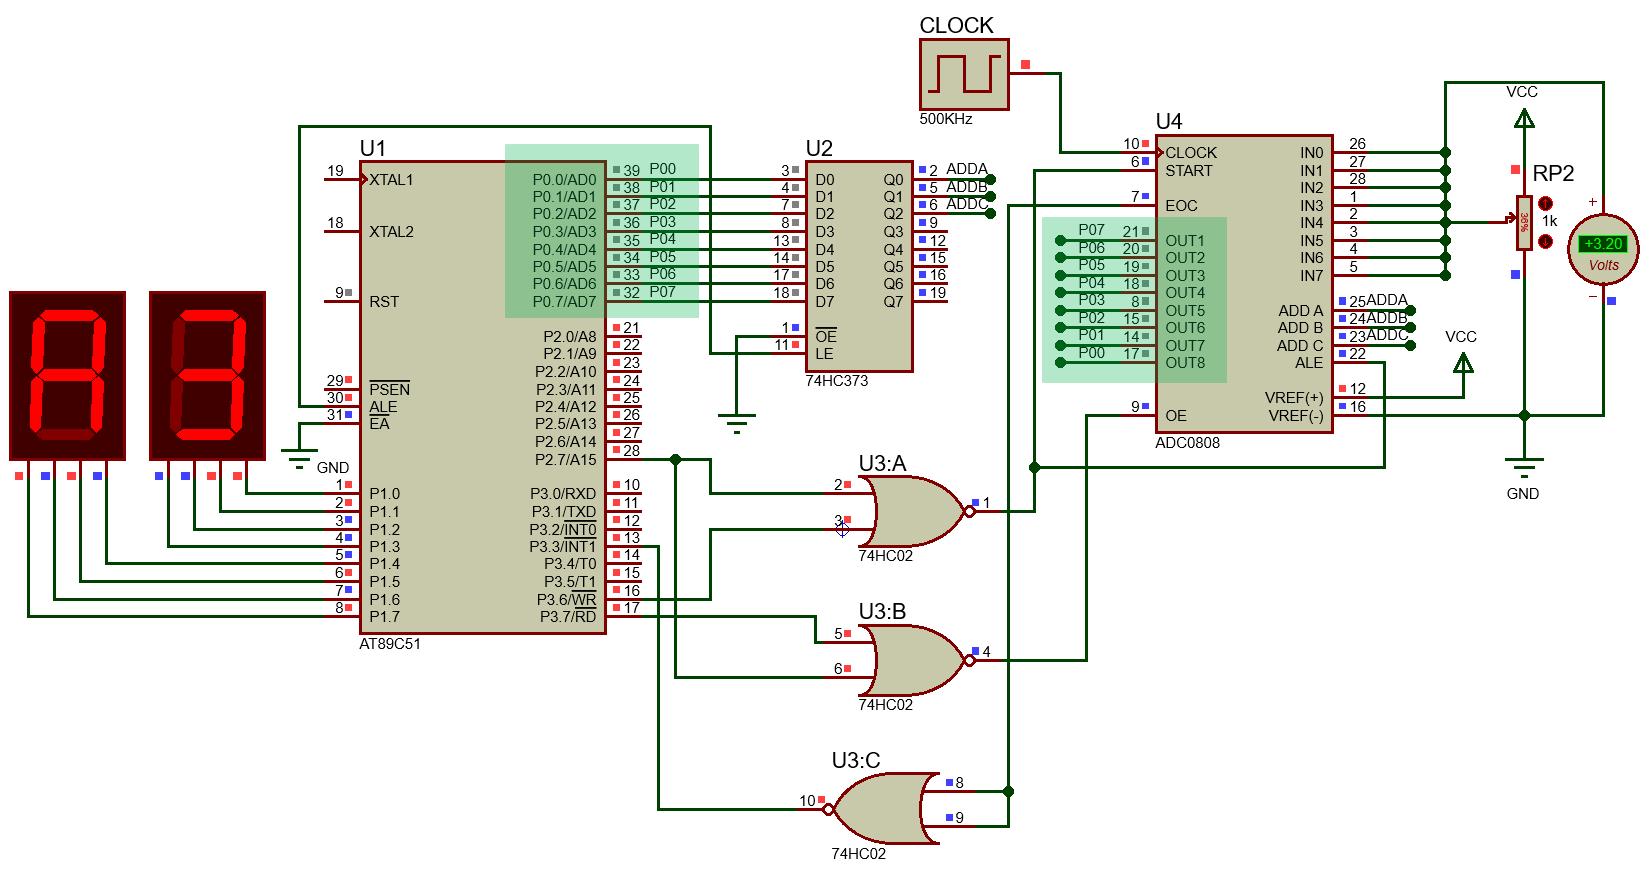Viewport: 1649px width, 872px height.
Task: Click the XTAL1 pin of U1
Action: (390, 180)
